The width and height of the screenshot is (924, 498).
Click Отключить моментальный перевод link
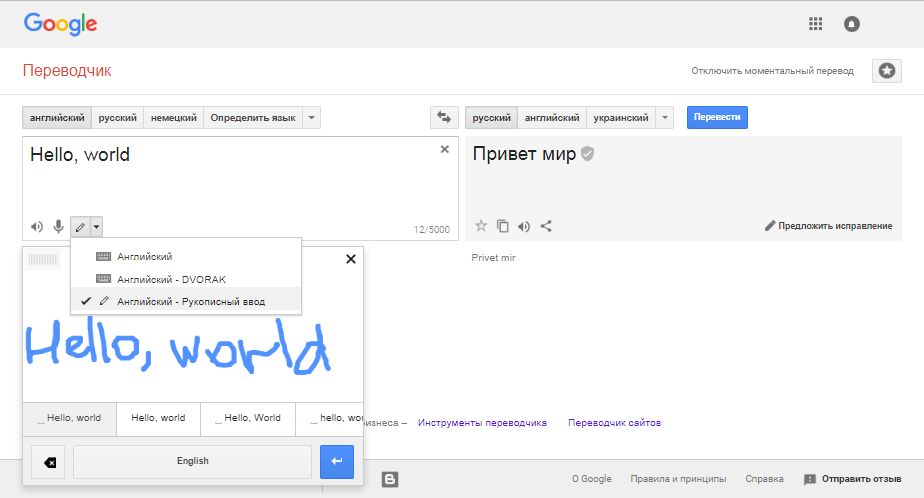pyautogui.click(x=773, y=71)
